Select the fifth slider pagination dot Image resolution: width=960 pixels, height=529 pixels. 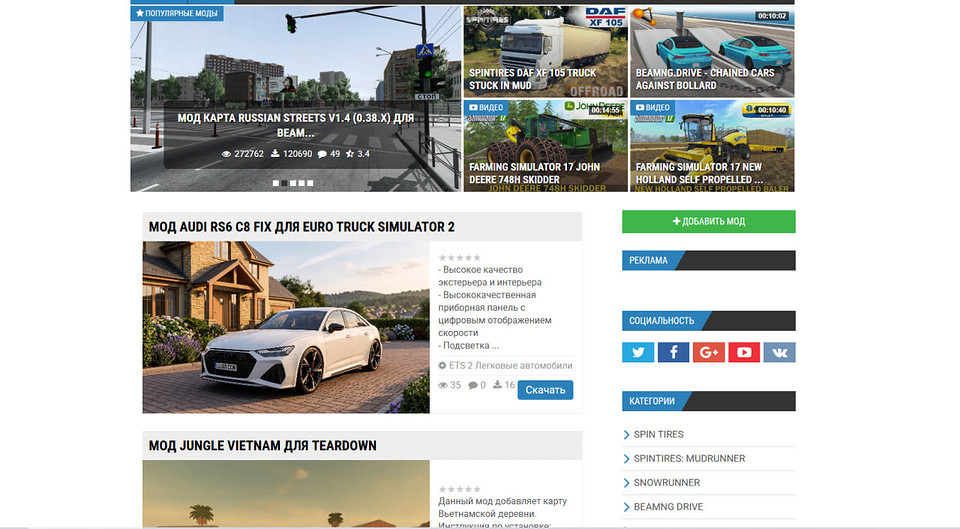pyautogui.click(x=310, y=183)
